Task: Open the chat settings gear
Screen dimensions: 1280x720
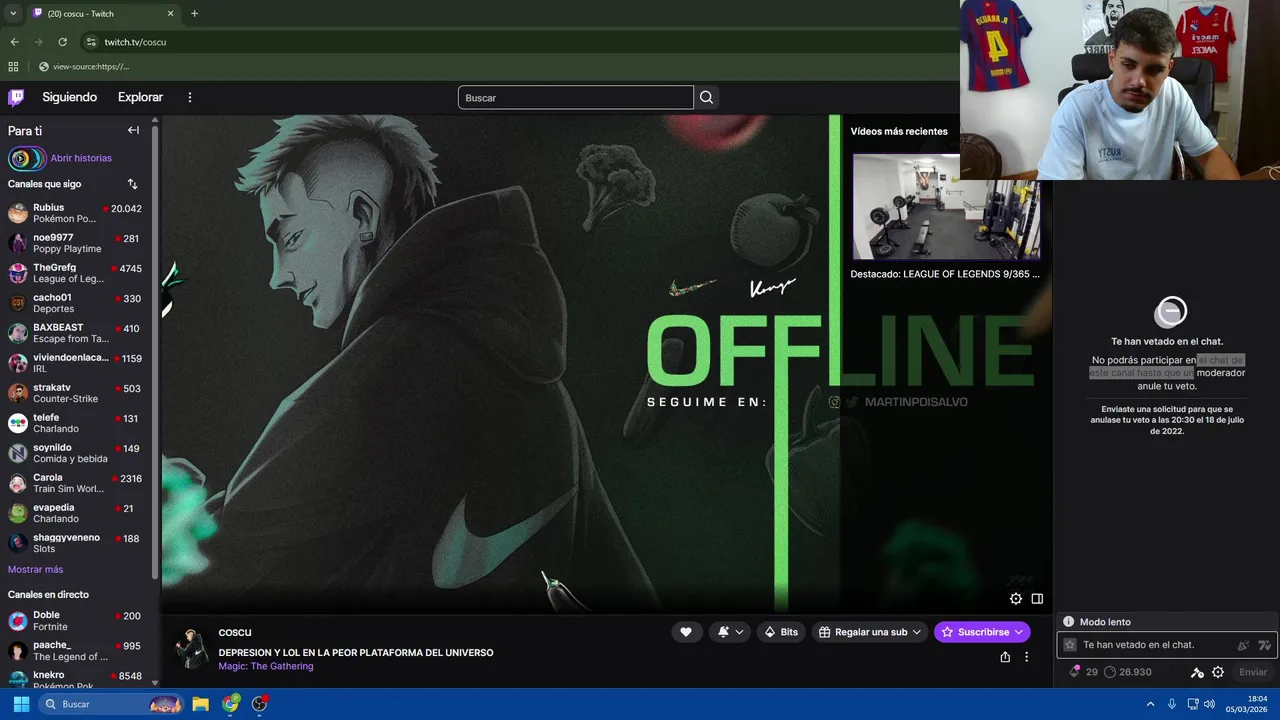Action: (x=1218, y=672)
